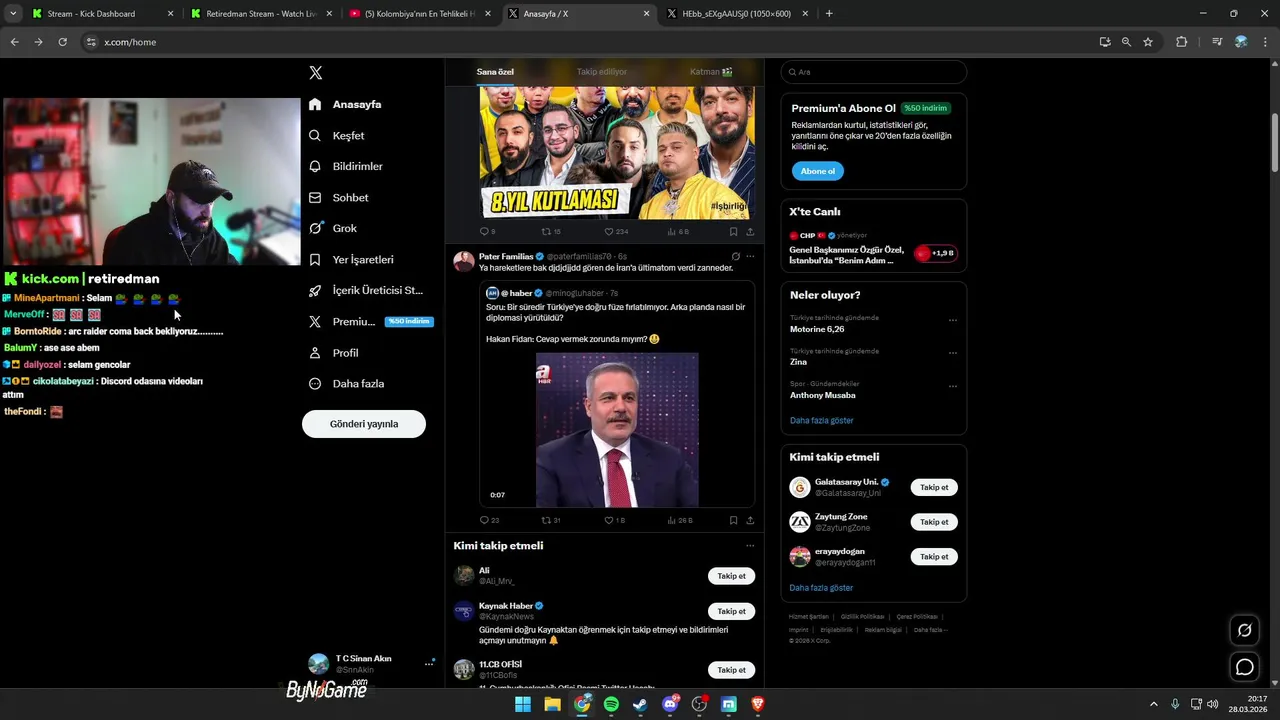Viewport: 1280px width, 720px height.
Task: Open the Chrome media control icon
Action: click(1217, 42)
